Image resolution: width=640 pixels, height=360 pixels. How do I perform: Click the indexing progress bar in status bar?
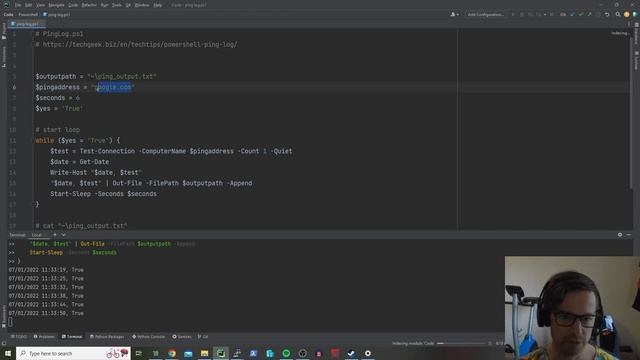[x=462, y=344]
